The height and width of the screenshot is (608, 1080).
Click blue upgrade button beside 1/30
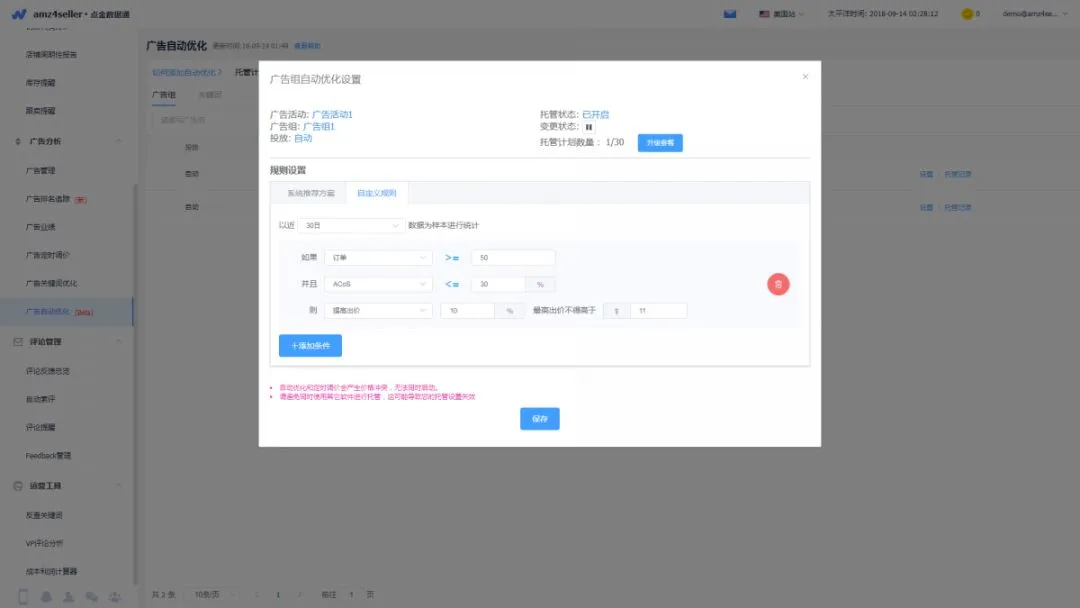pyautogui.click(x=660, y=143)
